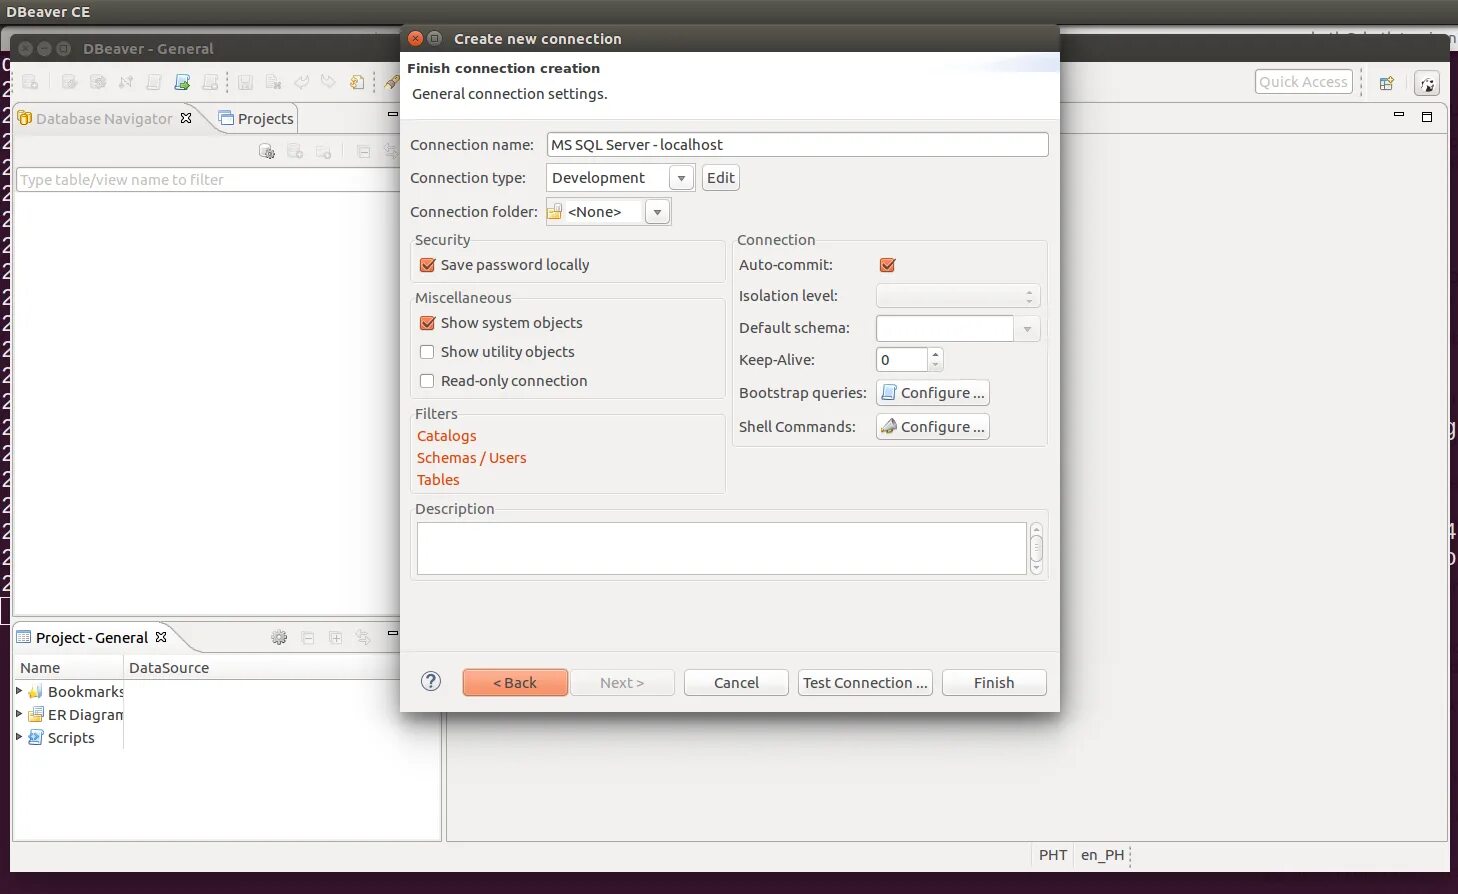The height and width of the screenshot is (894, 1458).
Task: Click the recent SQL script icon in toolbar
Action: 210,82
